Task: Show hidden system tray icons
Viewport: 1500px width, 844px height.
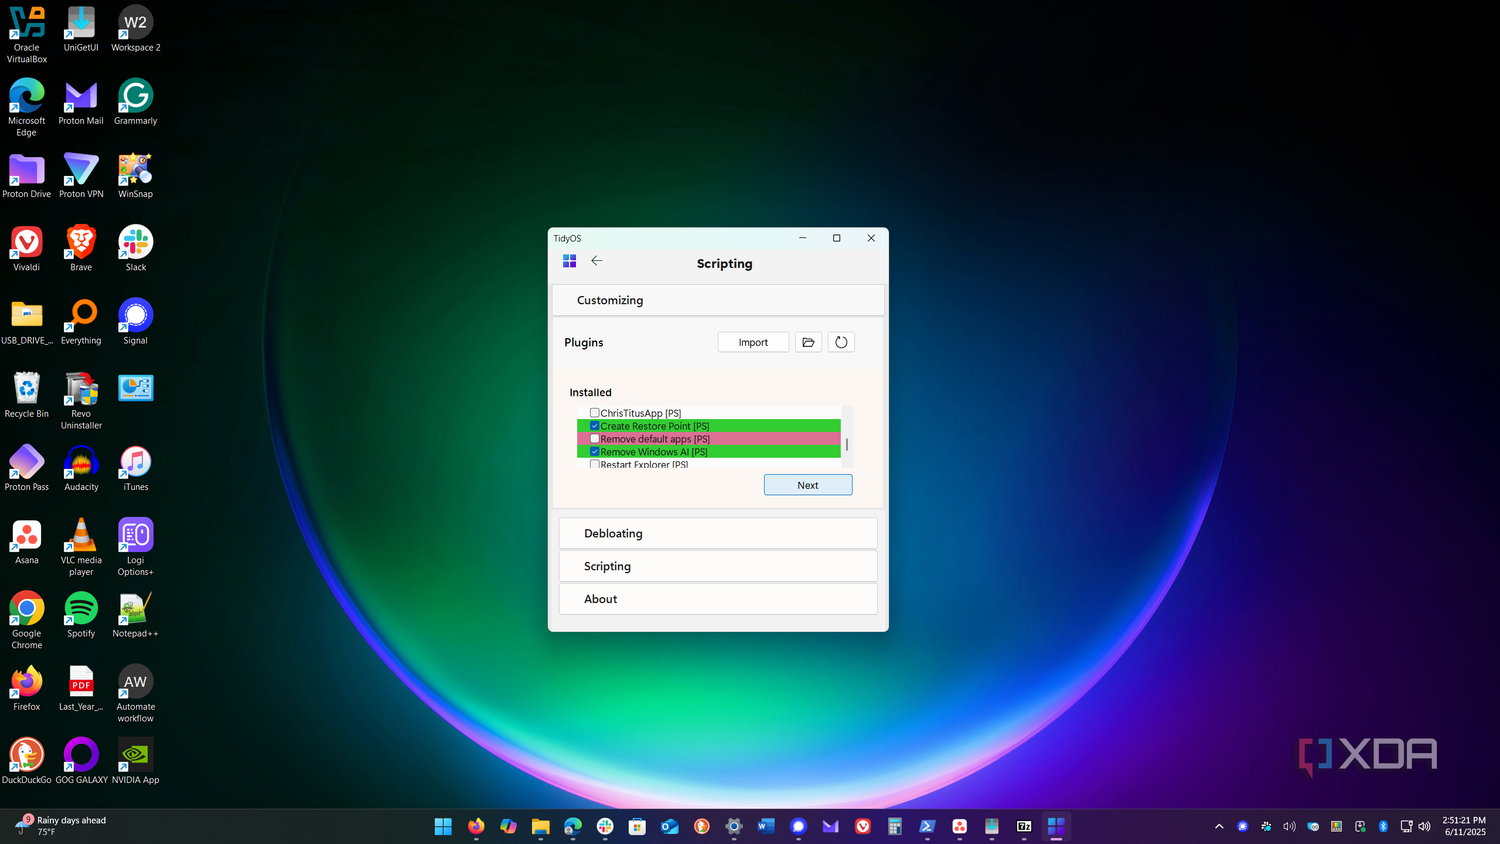Action: click(1219, 826)
